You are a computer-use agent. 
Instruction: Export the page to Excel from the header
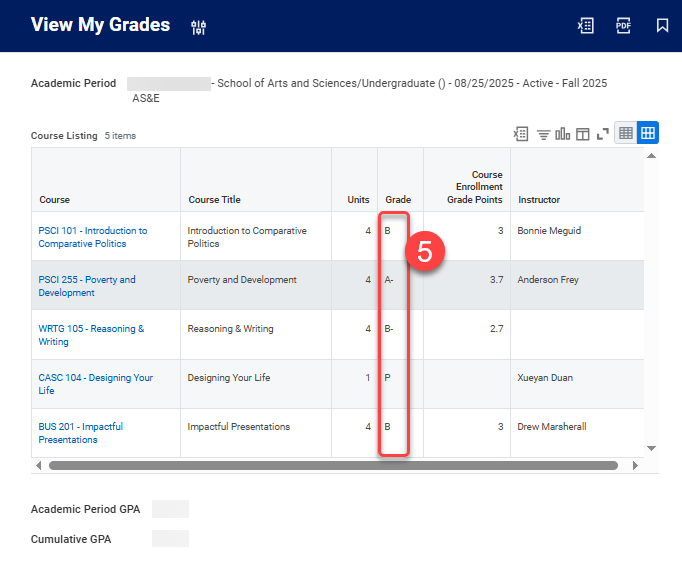585,26
